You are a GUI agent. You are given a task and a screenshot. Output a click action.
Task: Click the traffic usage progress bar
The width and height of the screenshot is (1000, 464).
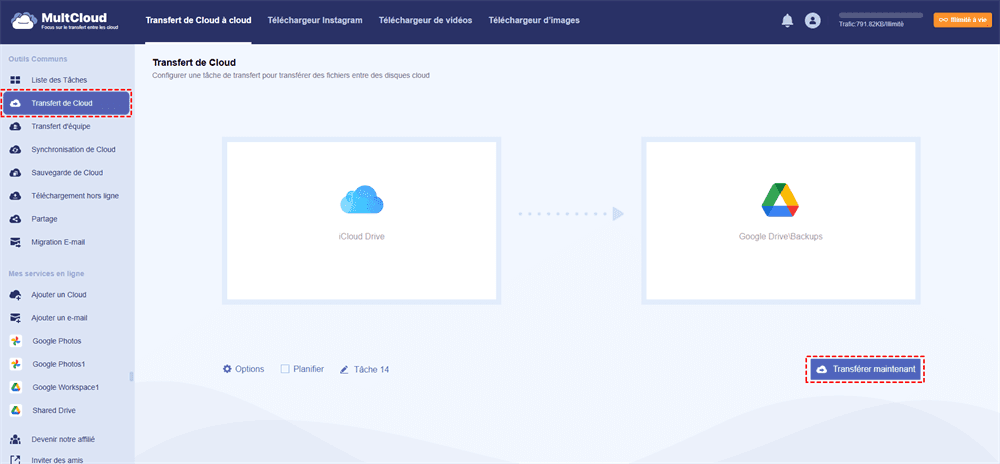(881, 14)
